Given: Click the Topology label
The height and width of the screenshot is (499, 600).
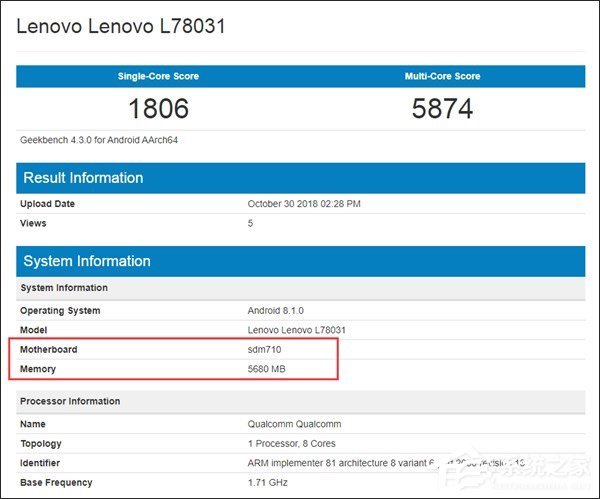Looking at the screenshot, I should click(x=41, y=444).
